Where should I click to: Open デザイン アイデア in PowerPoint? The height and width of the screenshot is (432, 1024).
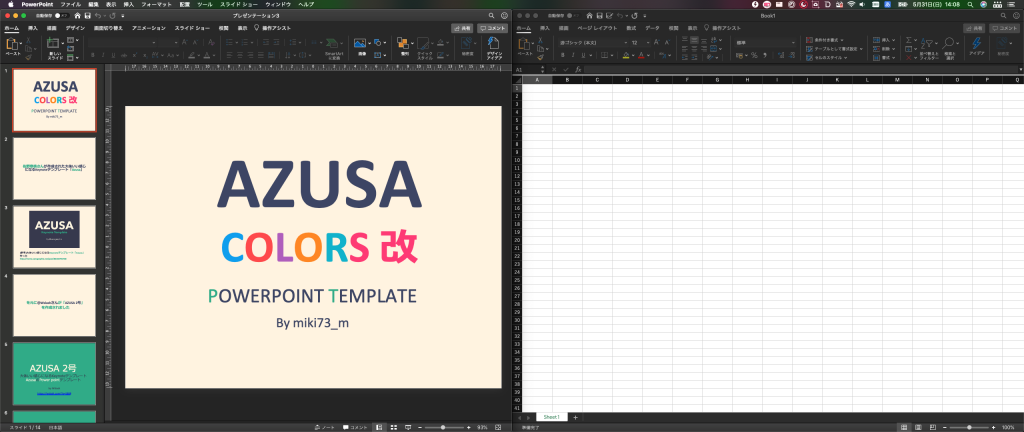494,49
